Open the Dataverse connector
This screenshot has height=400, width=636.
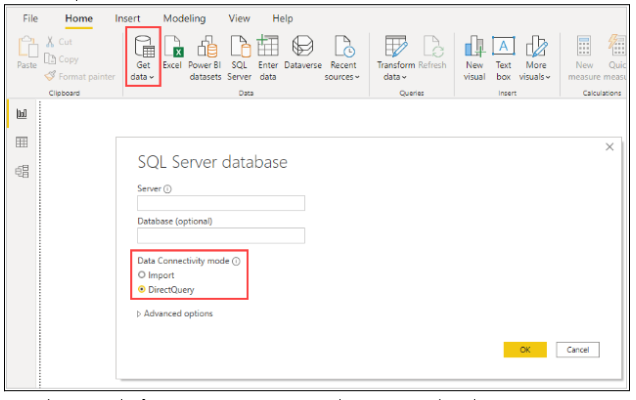302,55
